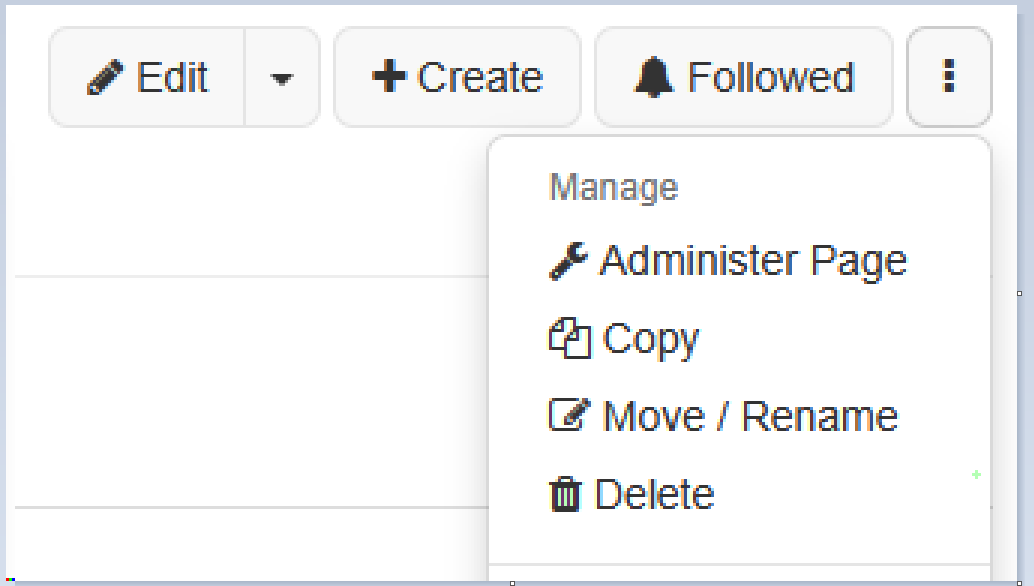Click the trash can Delete icon

coord(565,494)
